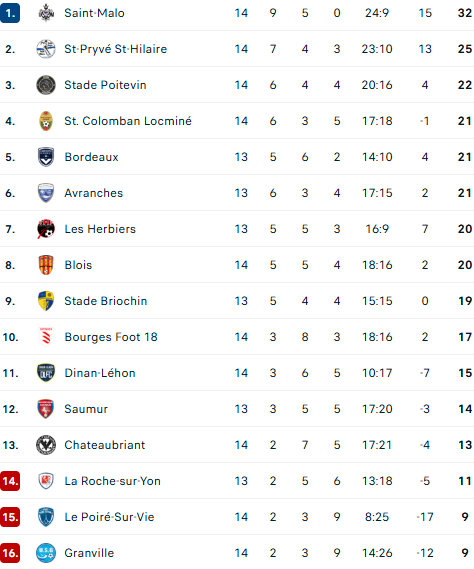Click the Bordeaux club emblem

pyautogui.click(x=46, y=157)
